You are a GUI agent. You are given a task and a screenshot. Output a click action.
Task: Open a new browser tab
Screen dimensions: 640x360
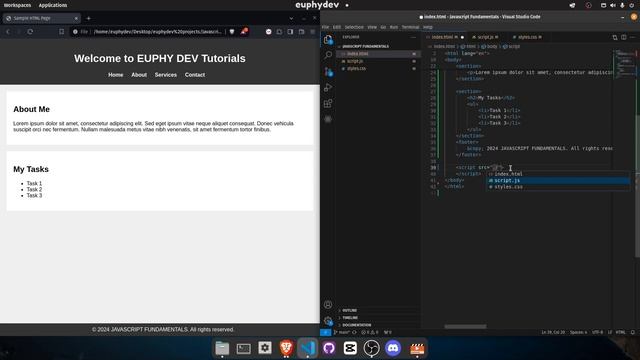point(88,18)
